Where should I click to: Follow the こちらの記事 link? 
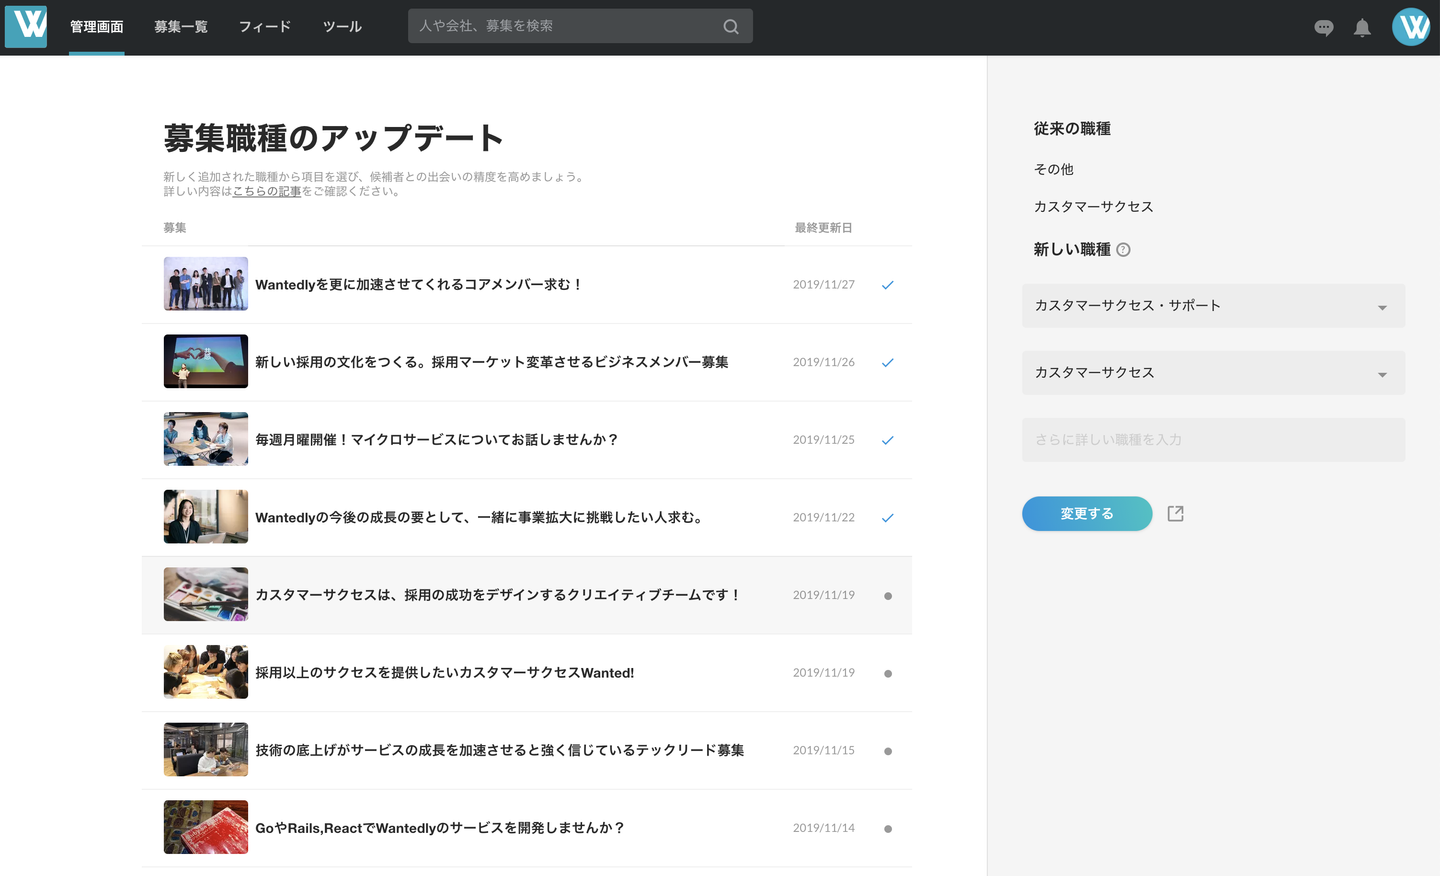click(x=267, y=191)
